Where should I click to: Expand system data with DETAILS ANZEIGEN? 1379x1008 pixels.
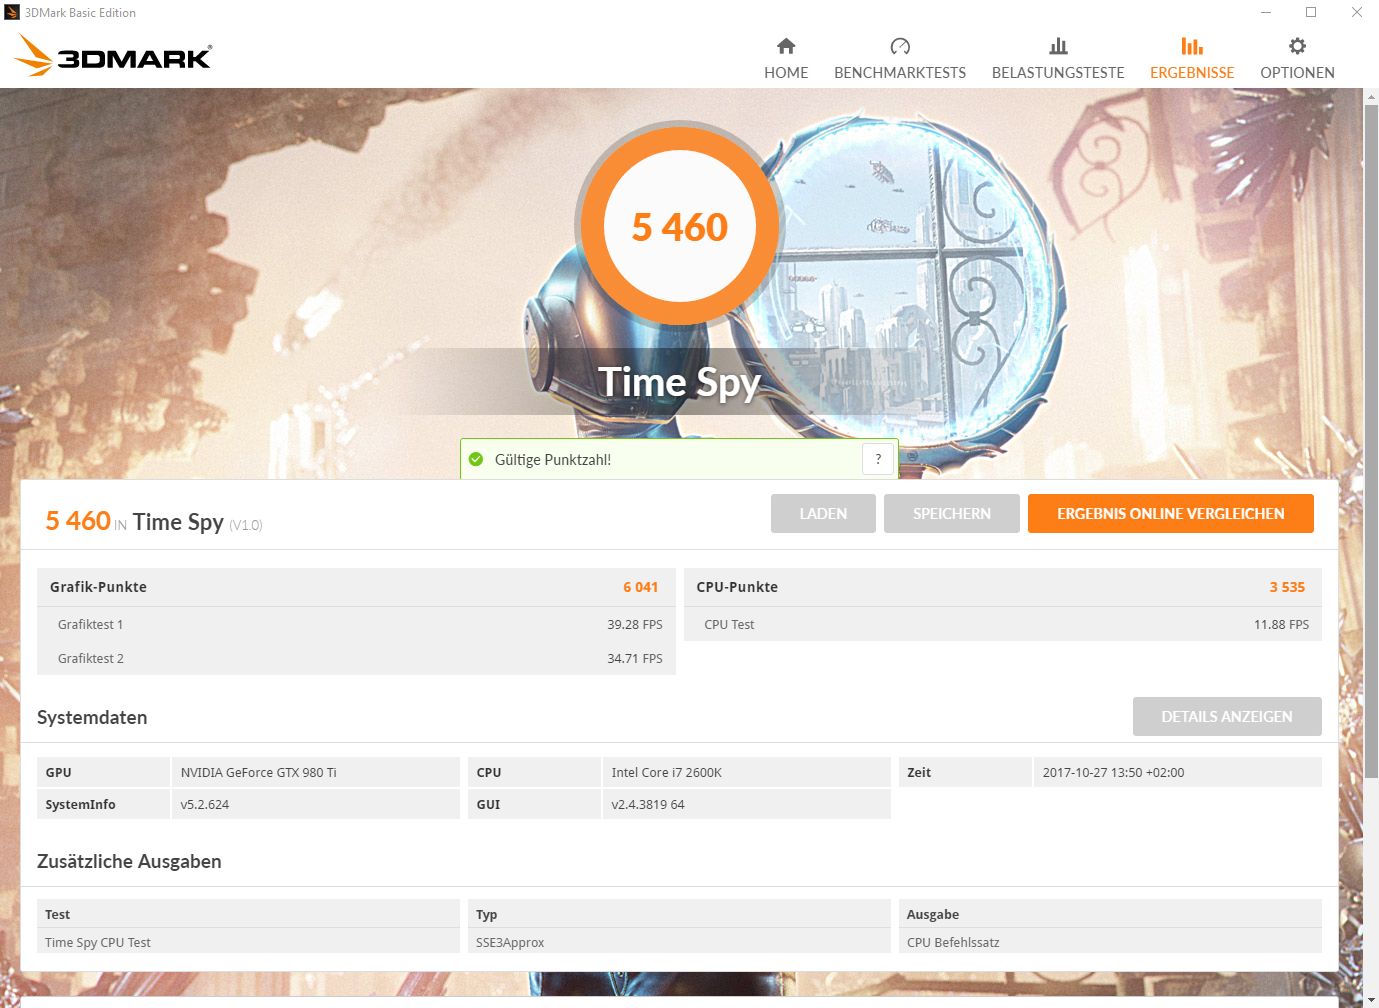1226,717
